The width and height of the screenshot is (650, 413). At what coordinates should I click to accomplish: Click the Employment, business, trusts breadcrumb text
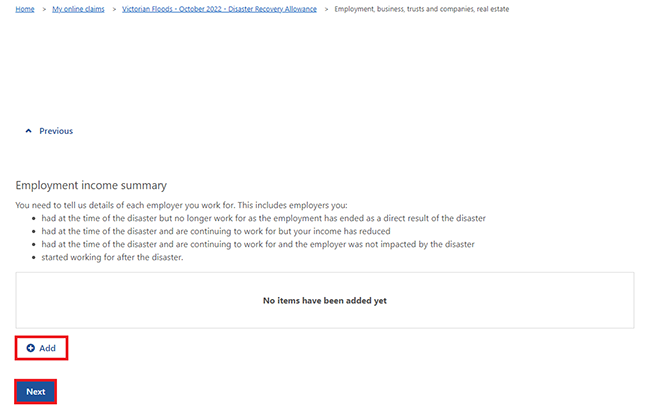click(x=422, y=9)
